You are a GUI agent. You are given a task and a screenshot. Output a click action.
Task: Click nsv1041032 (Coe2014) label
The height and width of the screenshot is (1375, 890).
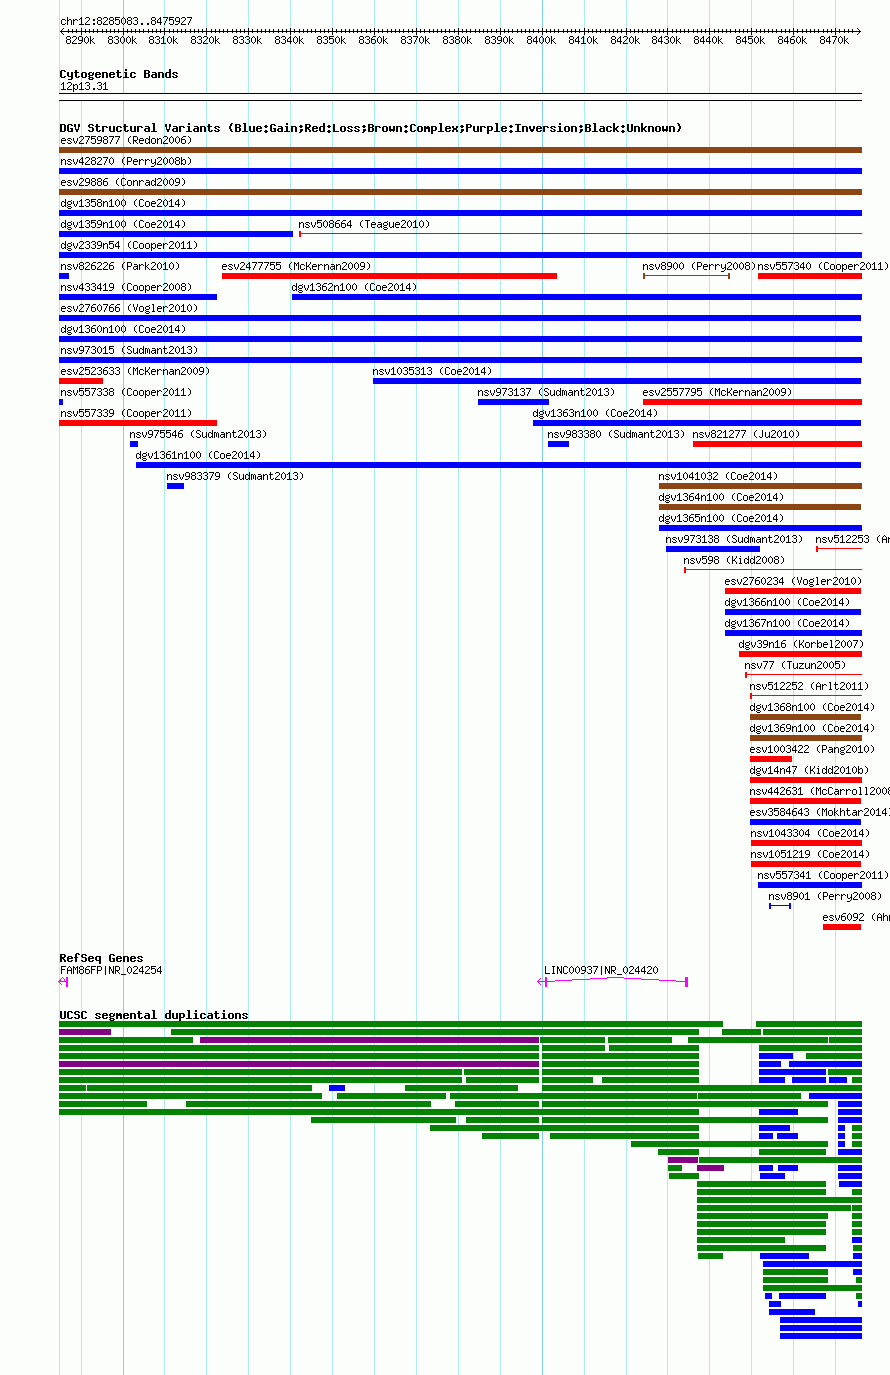(718, 477)
